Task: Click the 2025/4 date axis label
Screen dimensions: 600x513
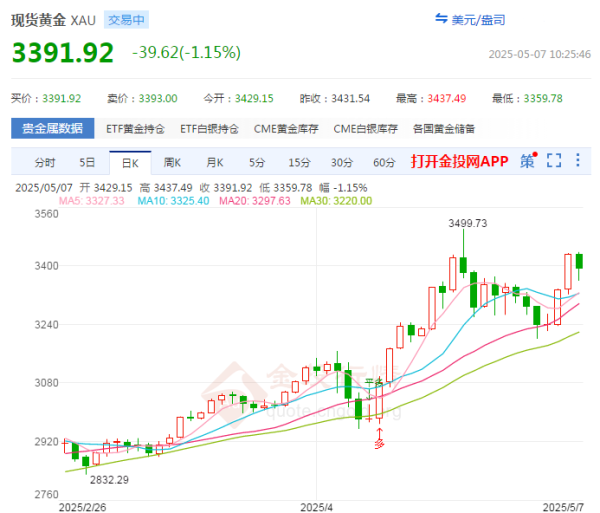Action: pos(316,507)
